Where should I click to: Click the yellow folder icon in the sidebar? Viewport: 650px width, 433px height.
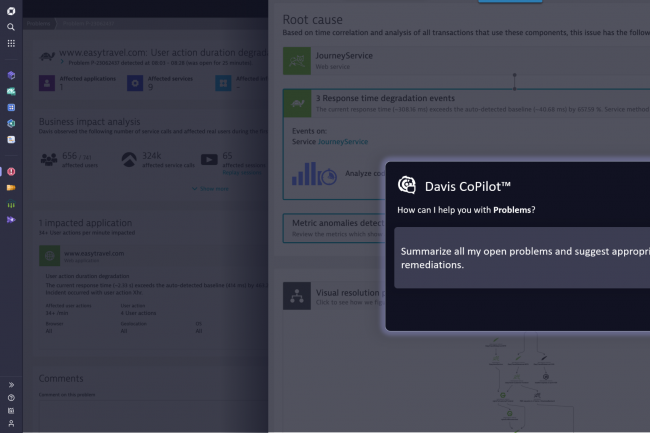point(11,187)
